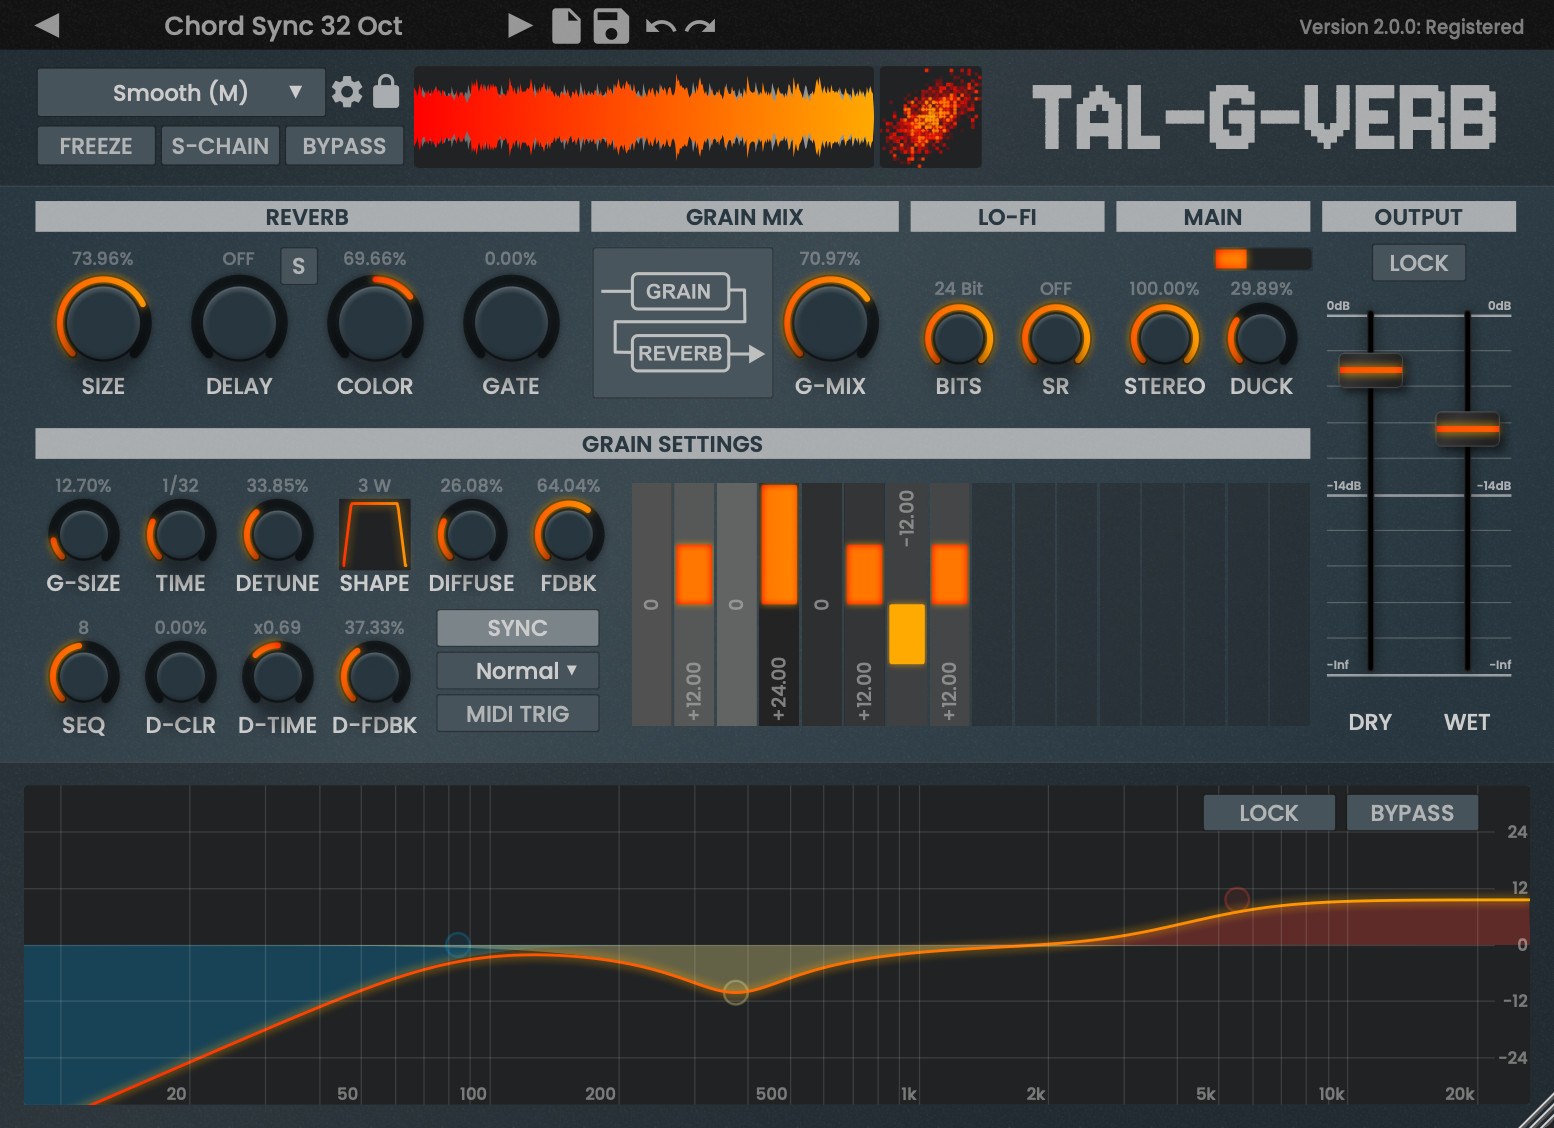Click the undo arrow icon

coord(660,26)
